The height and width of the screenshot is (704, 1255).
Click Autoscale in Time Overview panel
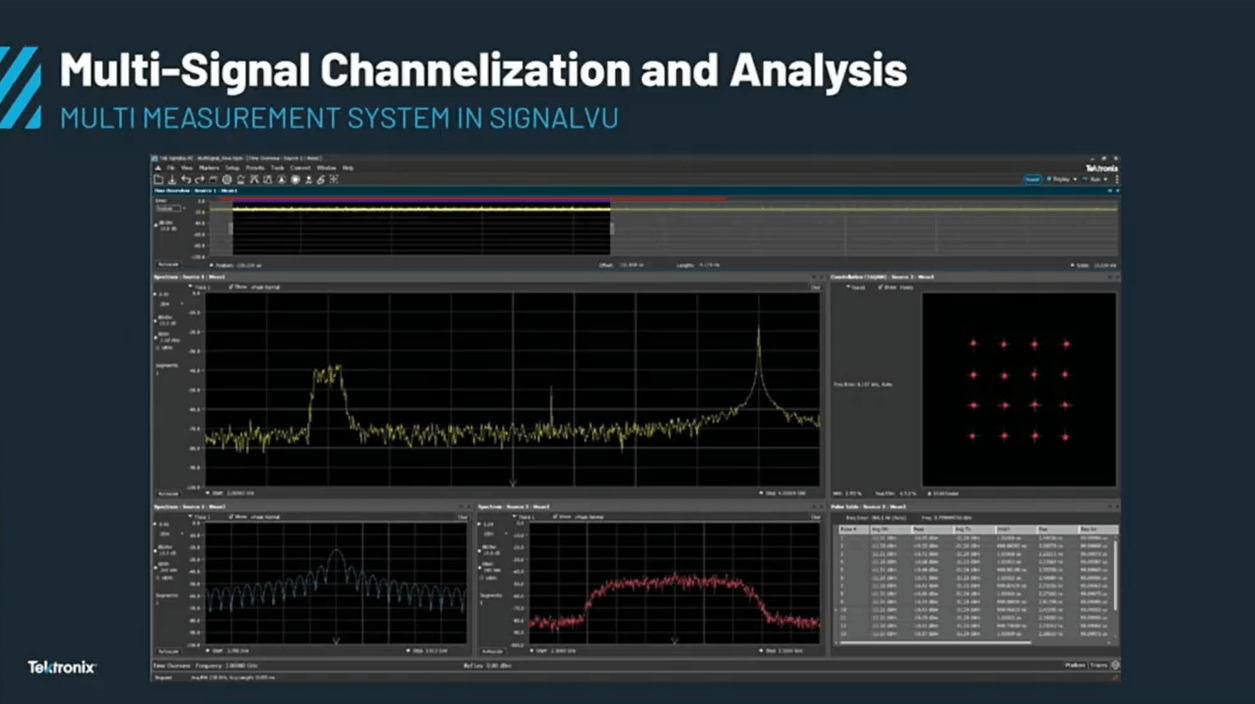coord(168,264)
